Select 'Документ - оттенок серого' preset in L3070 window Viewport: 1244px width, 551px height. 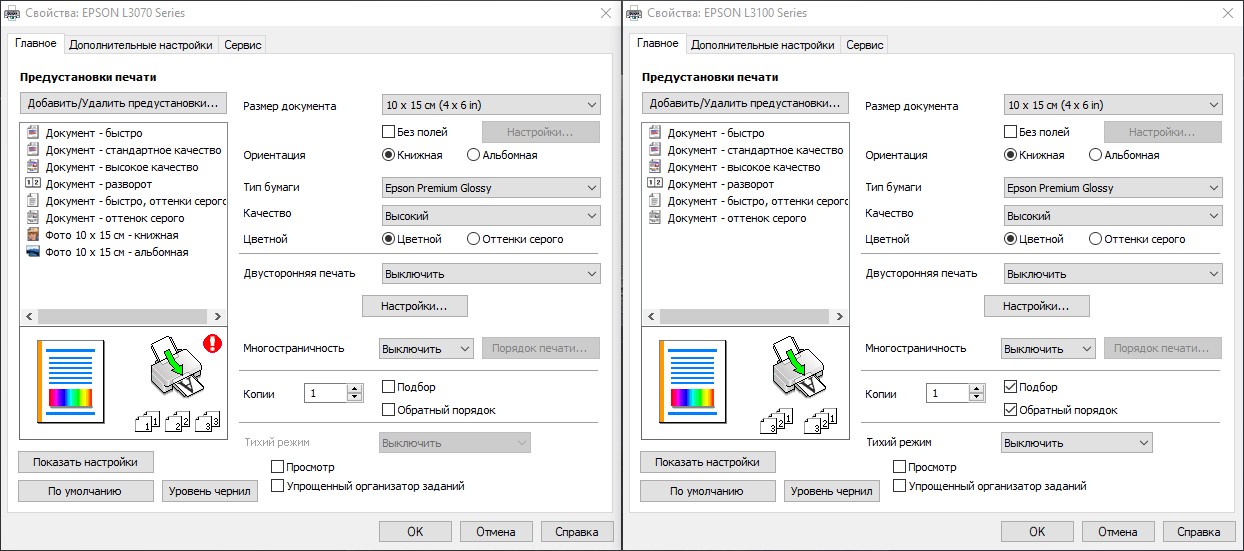104,218
